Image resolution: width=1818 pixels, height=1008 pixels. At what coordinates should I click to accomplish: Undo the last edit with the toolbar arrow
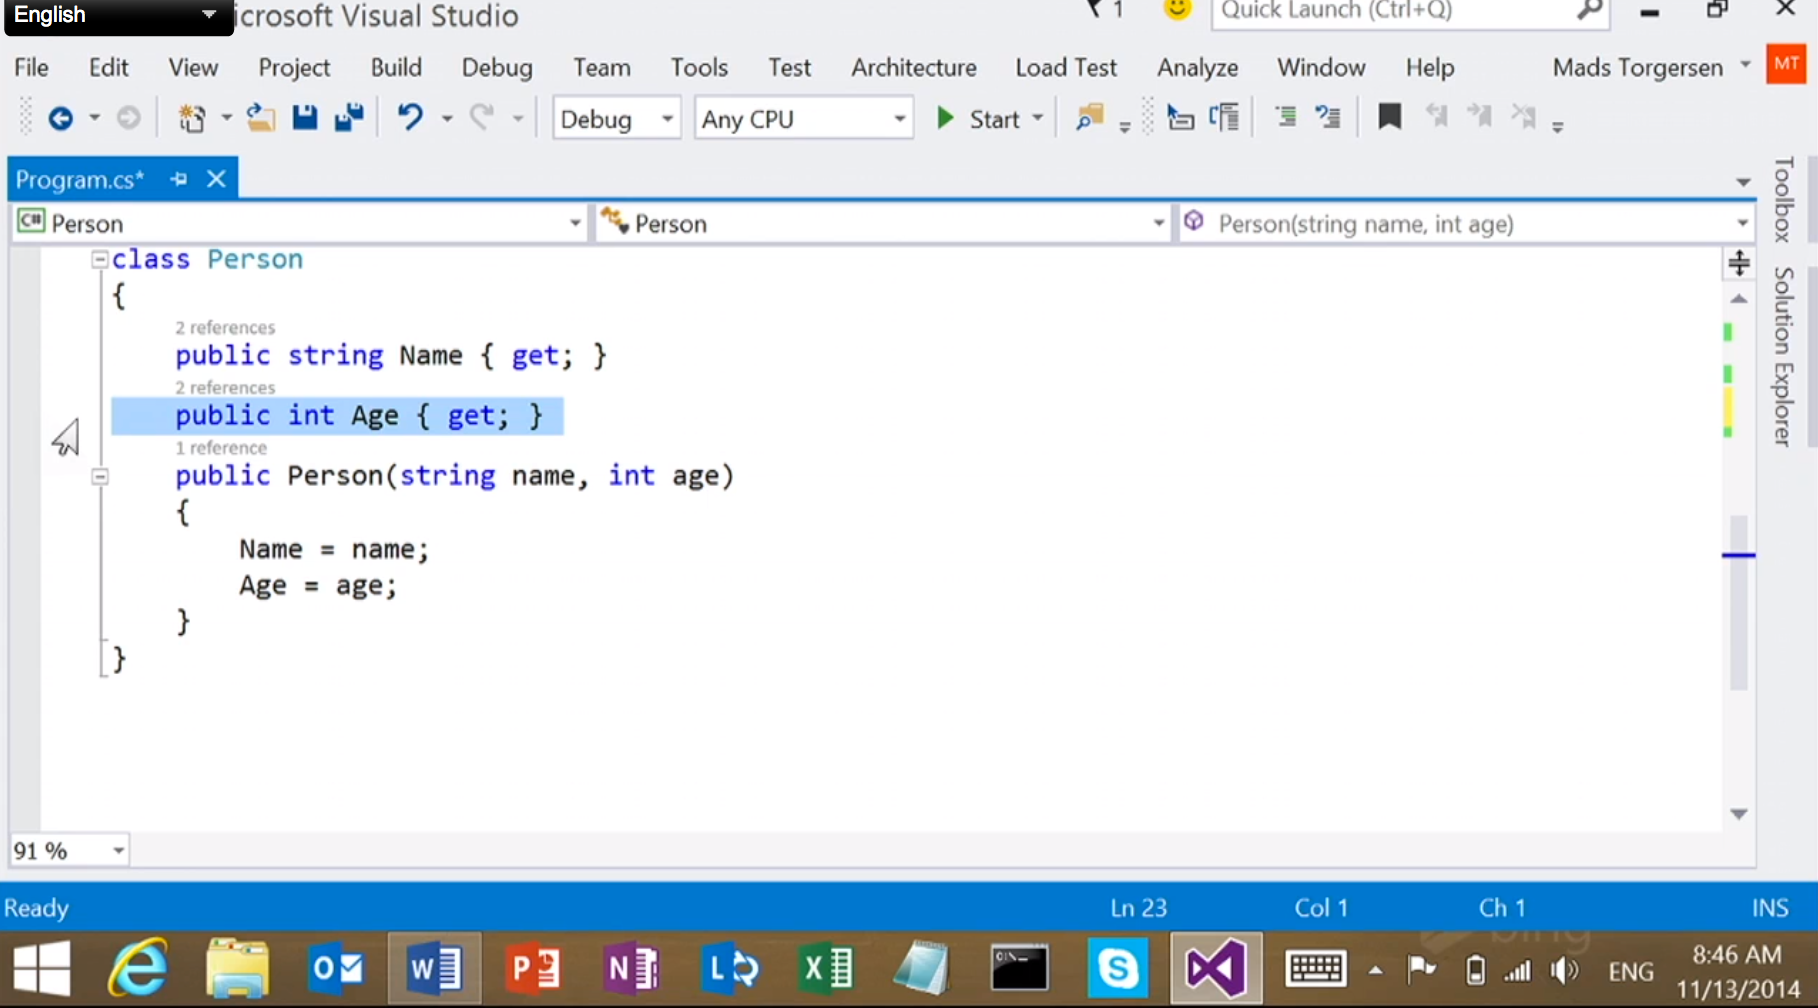click(x=410, y=118)
